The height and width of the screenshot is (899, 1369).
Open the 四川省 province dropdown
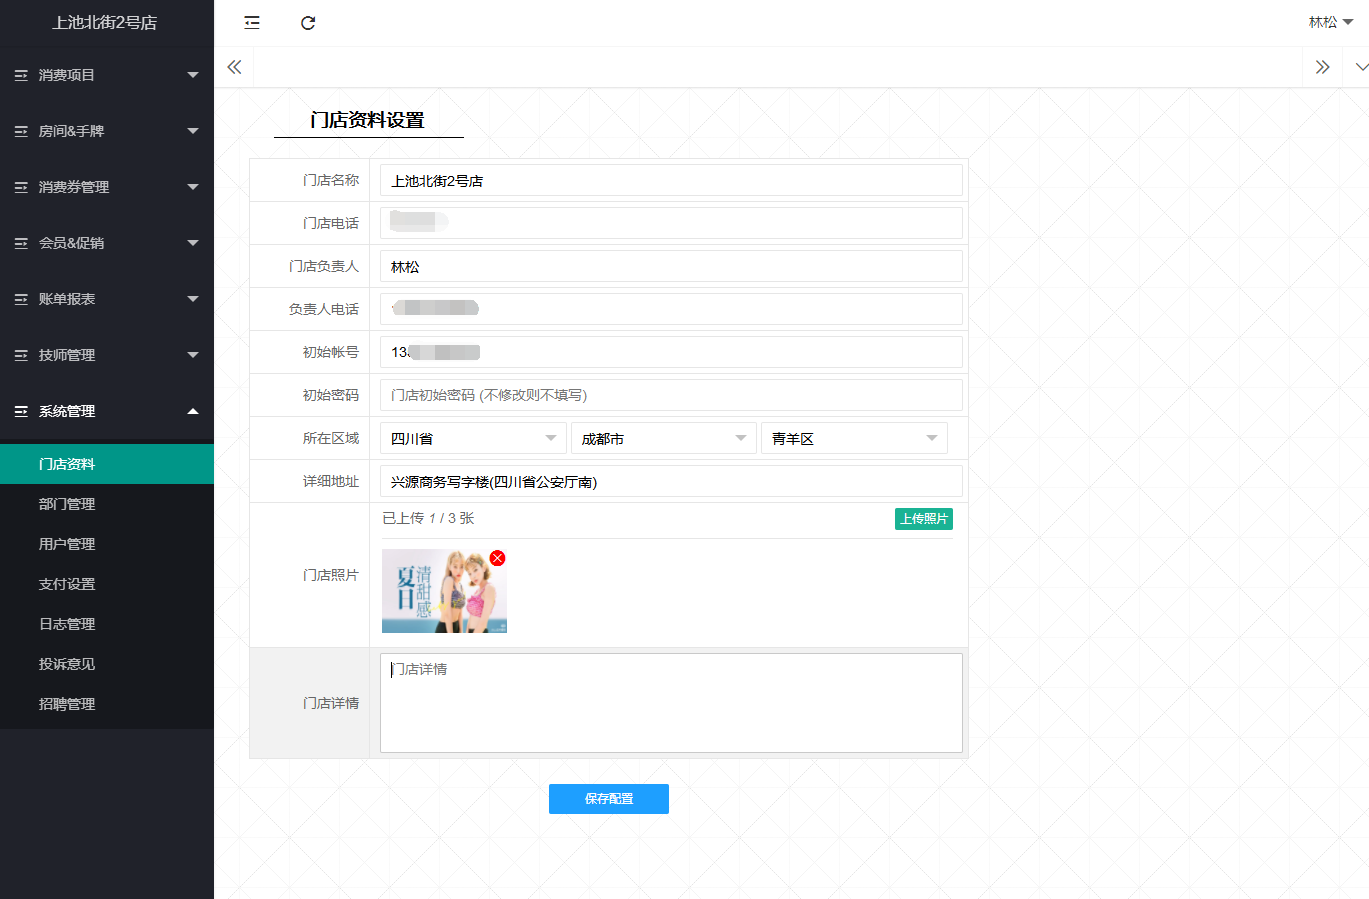click(472, 438)
